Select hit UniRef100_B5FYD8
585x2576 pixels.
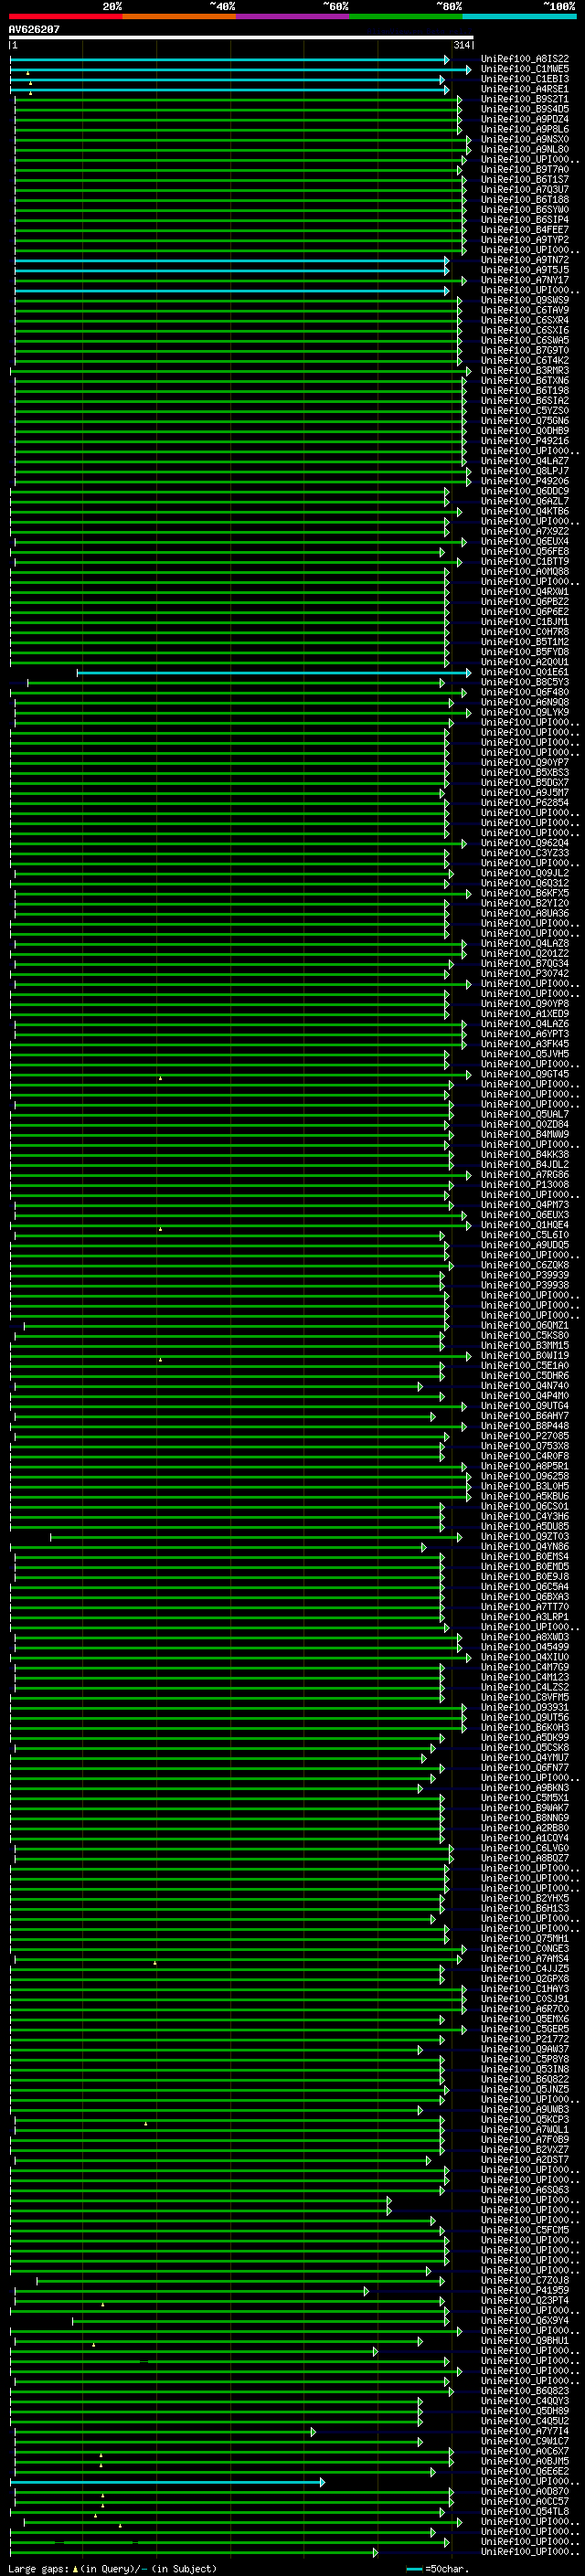525,652
